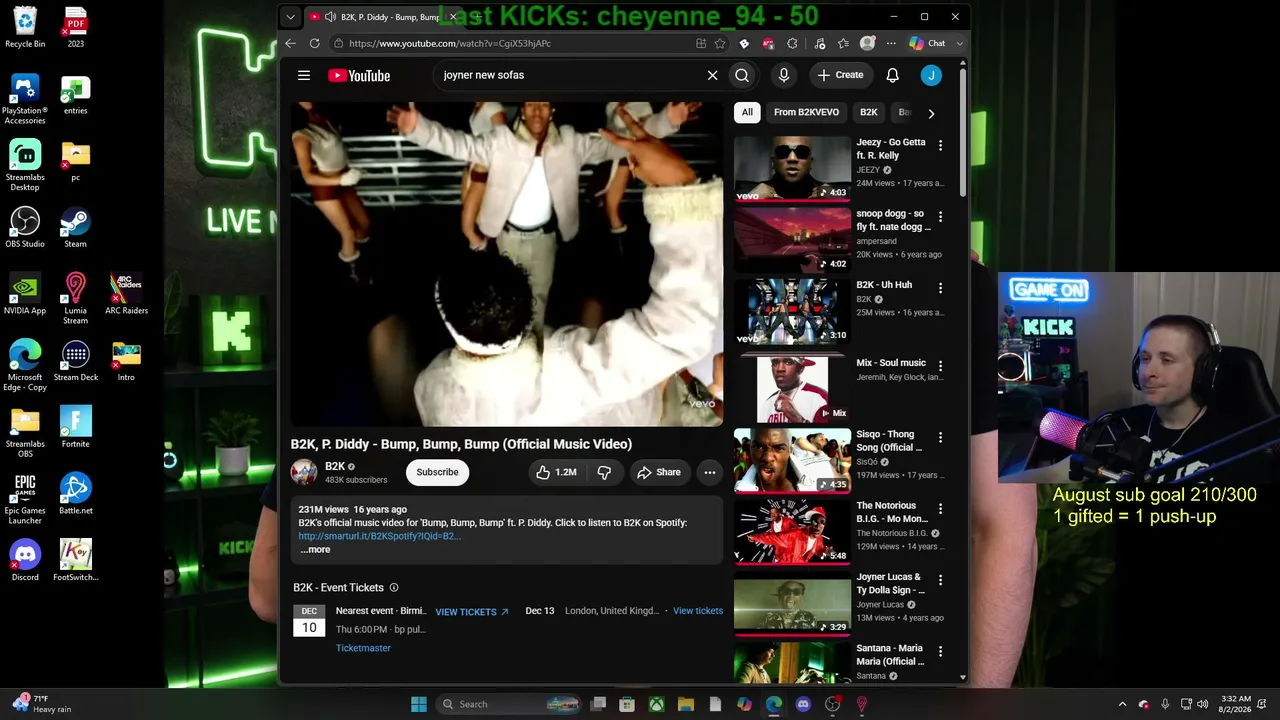Click the YouTube search input field

point(570,75)
